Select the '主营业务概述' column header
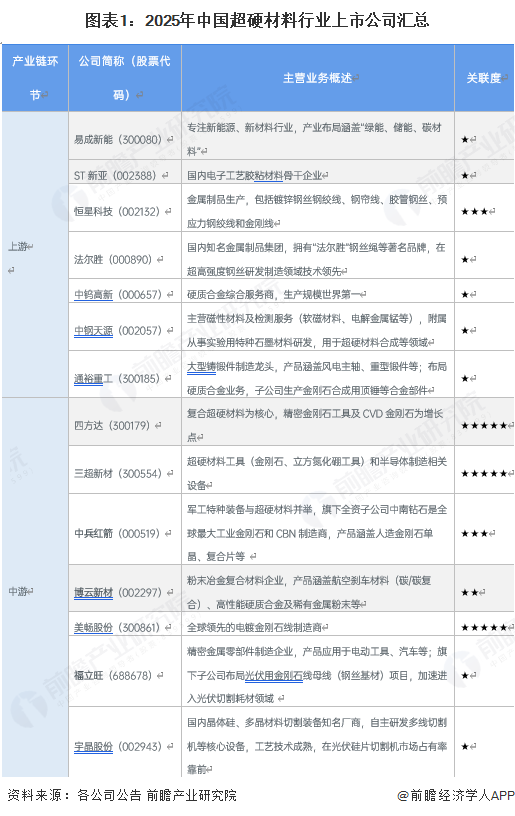 point(318,78)
